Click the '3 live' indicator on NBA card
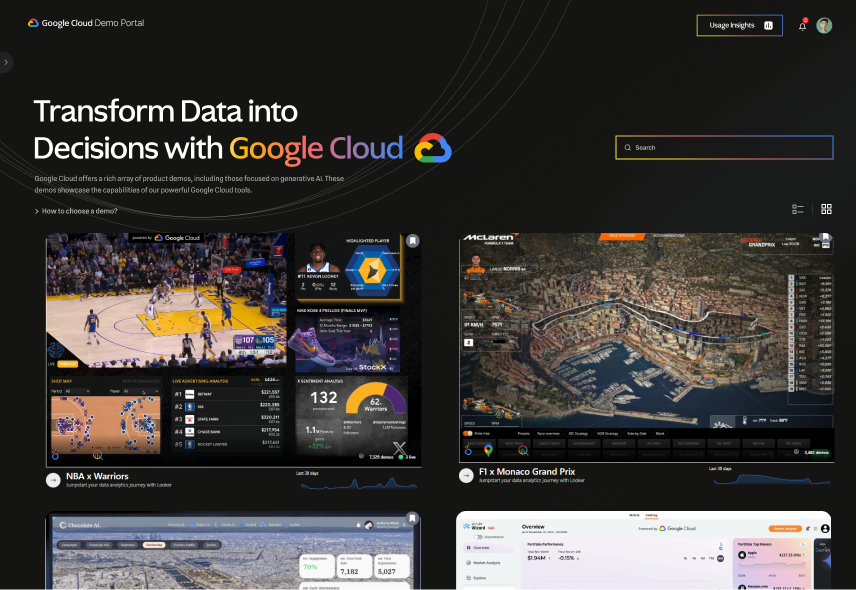This screenshot has width=856, height=590. 408,457
